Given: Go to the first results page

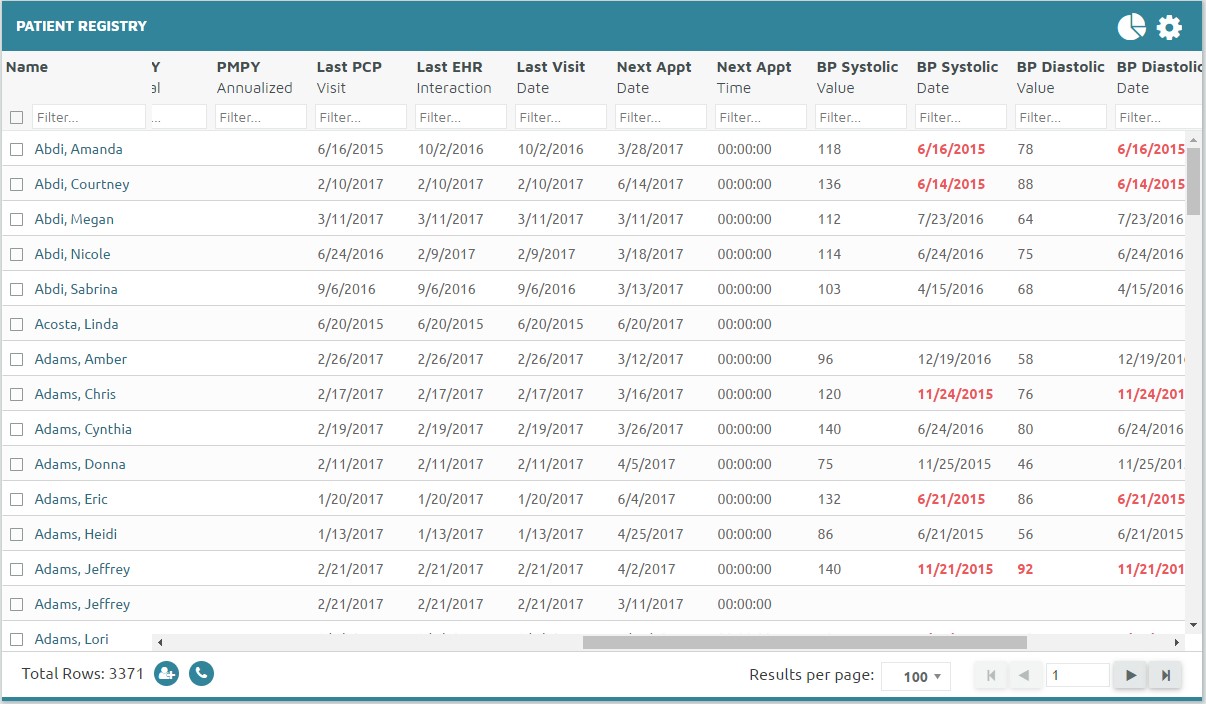Looking at the screenshot, I should tap(990, 676).
